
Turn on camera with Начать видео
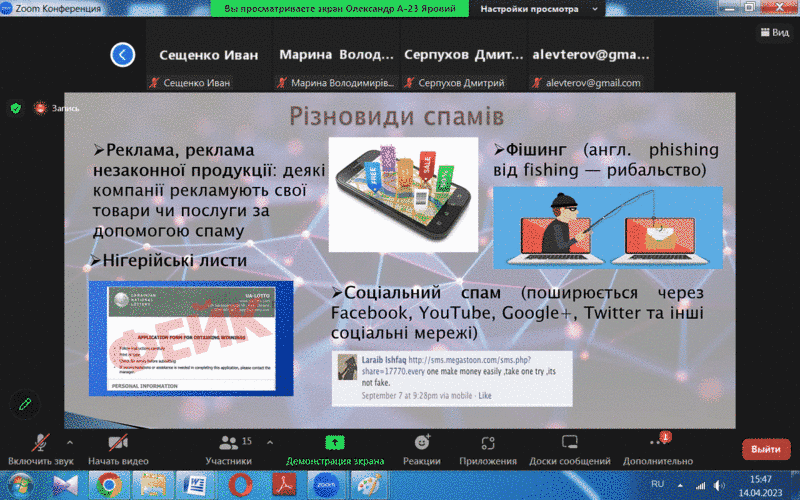pyautogui.click(x=117, y=448)
